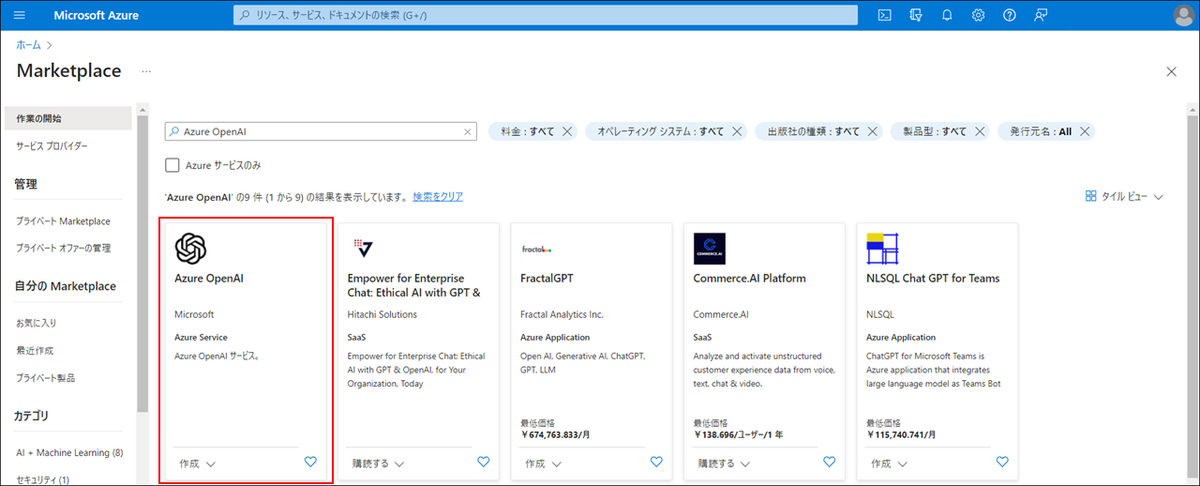Click the Commerce.AI logo

click(x=709, y=249)
